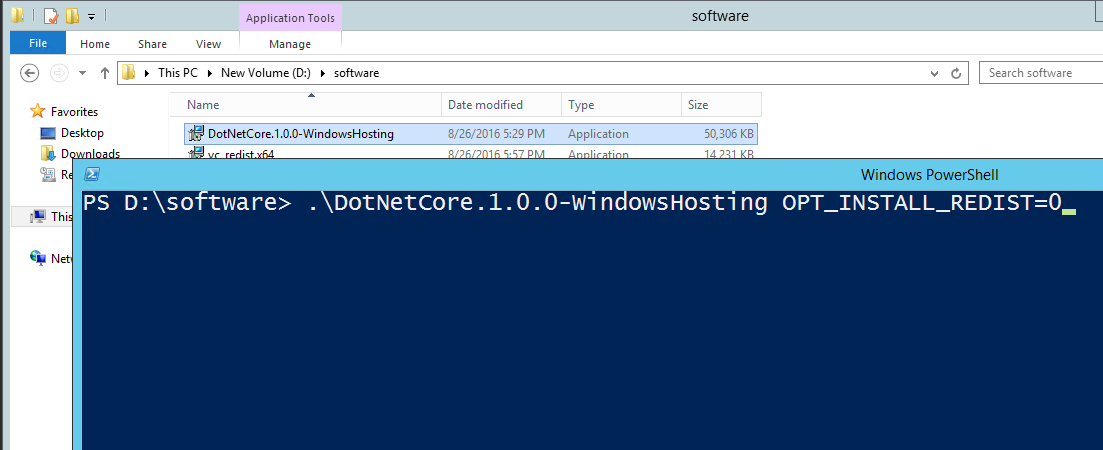The height and width of the screenshot is (450, 1103).
Task: Open address bar history dropdown
Action: [934, 73]
